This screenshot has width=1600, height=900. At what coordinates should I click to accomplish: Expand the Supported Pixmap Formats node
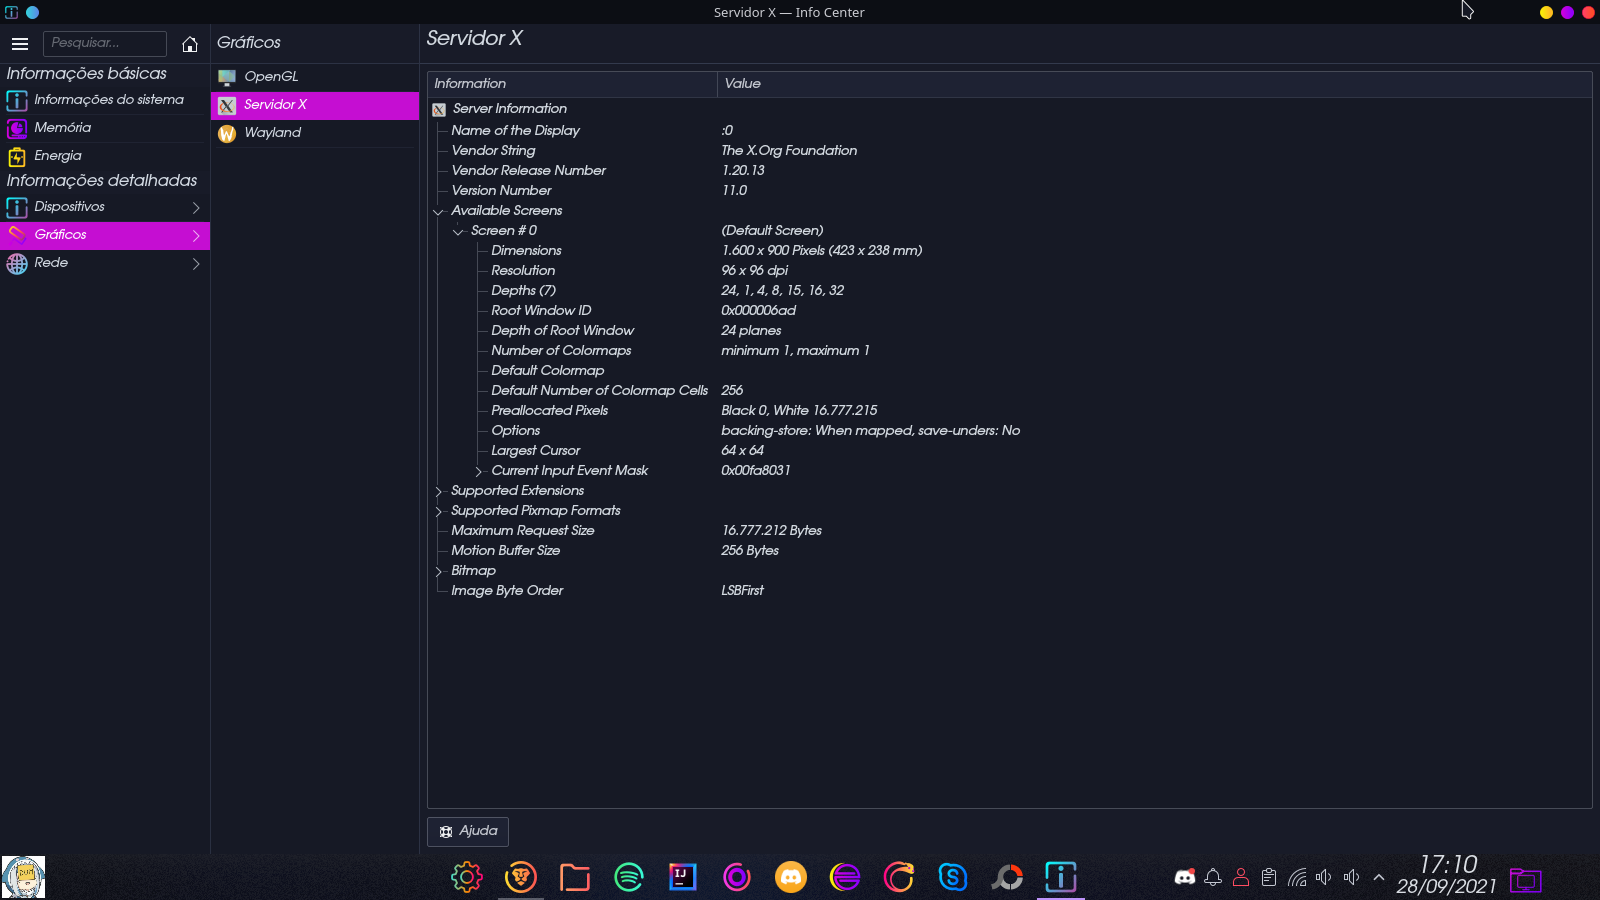[438, 511]
